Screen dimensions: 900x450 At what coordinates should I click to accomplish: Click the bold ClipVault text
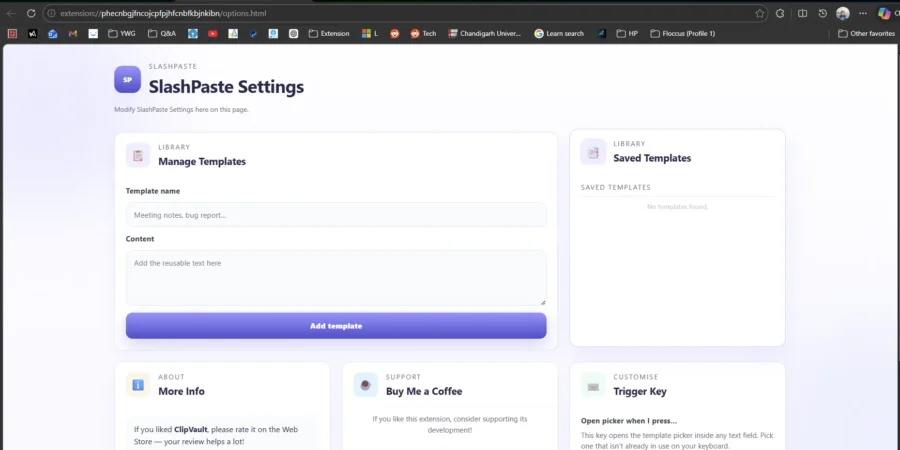[x=191, y=429]
